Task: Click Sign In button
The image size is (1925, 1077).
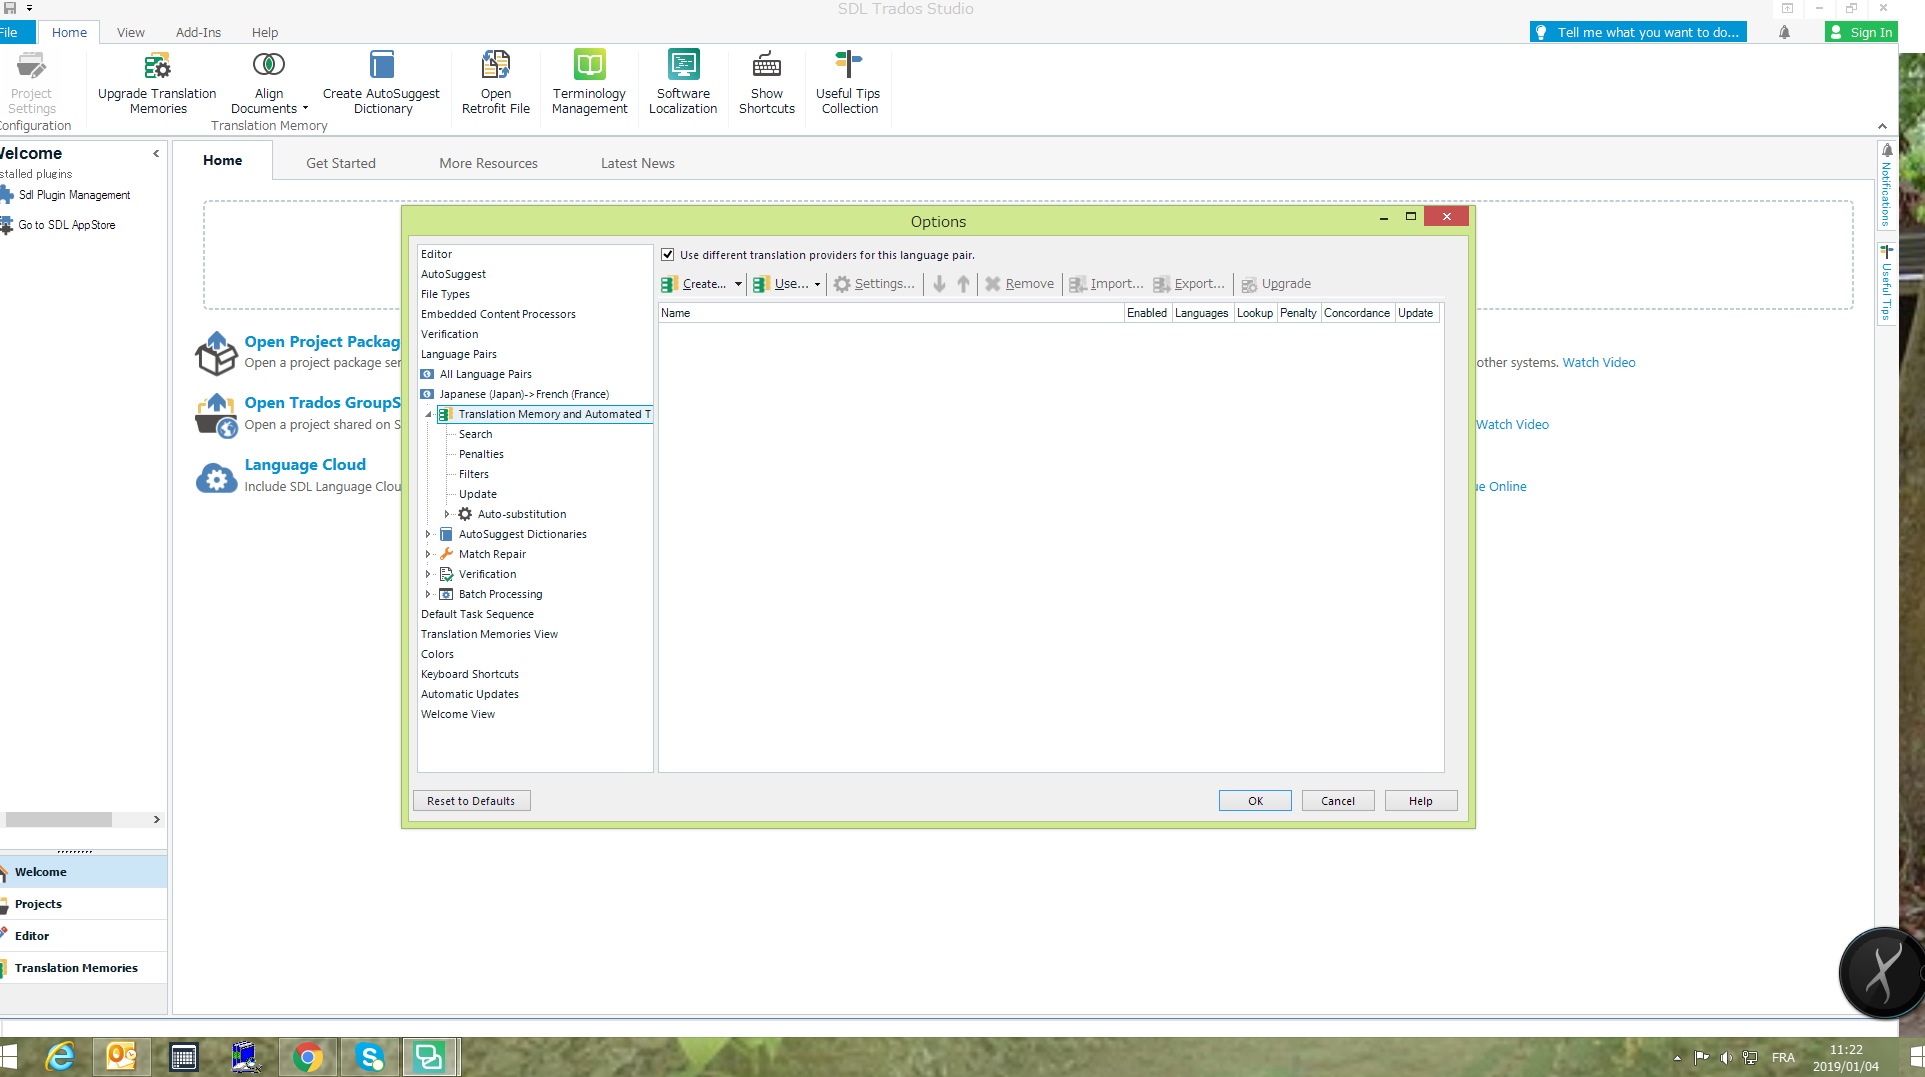Action: tap(1861, 32)
